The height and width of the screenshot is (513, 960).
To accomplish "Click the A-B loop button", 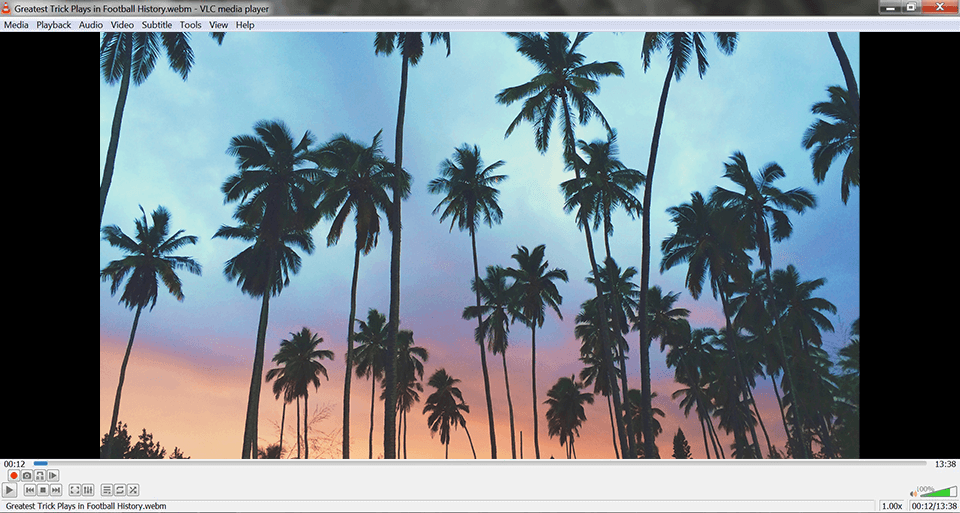I will tap(40, 476).
